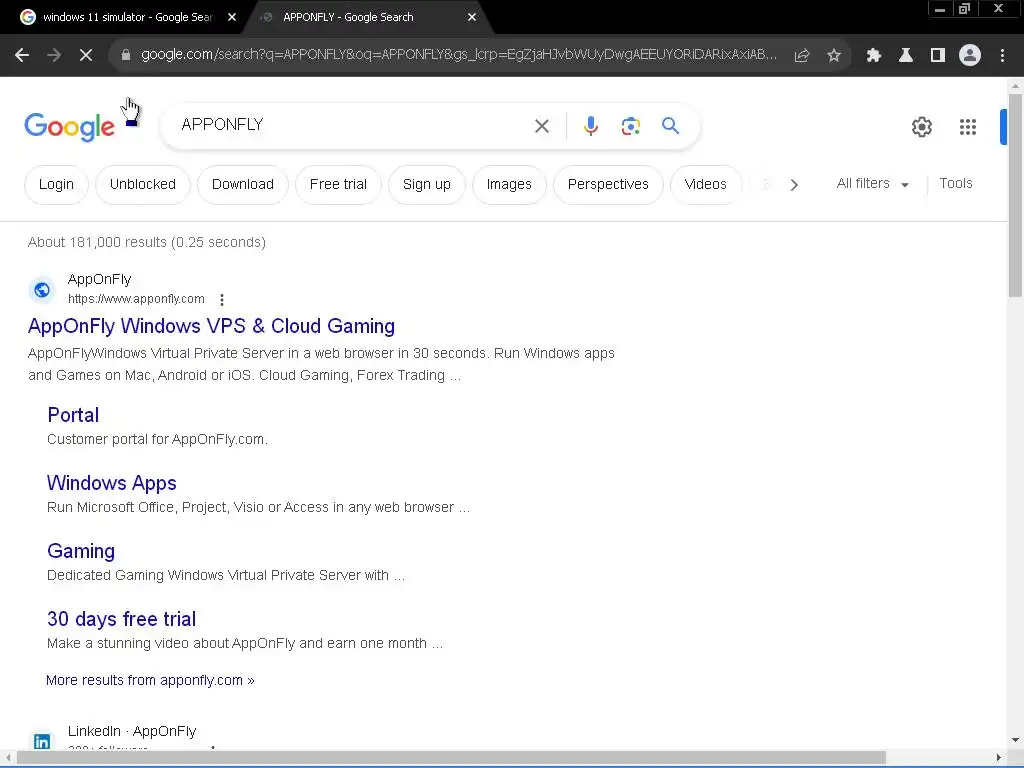Filter results by Login chip

pos(56,185)
